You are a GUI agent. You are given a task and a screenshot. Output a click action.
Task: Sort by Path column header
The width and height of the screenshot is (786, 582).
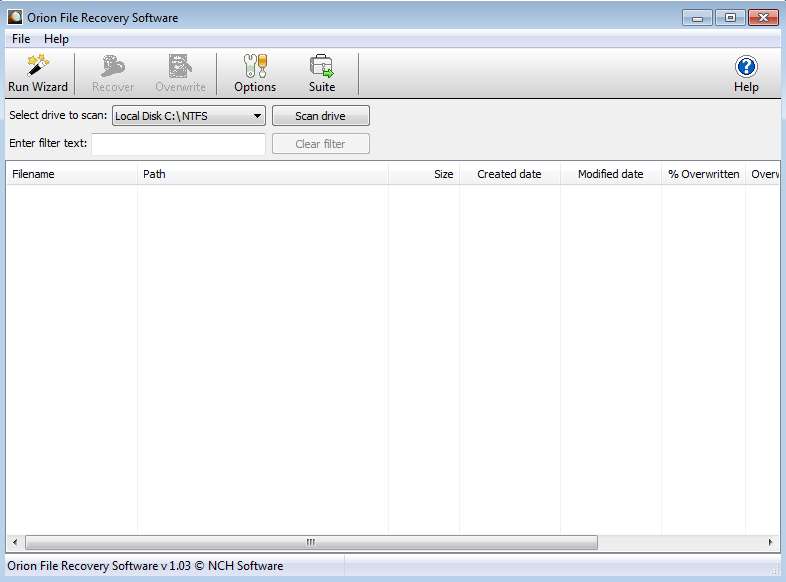click(x=263, y=174)
